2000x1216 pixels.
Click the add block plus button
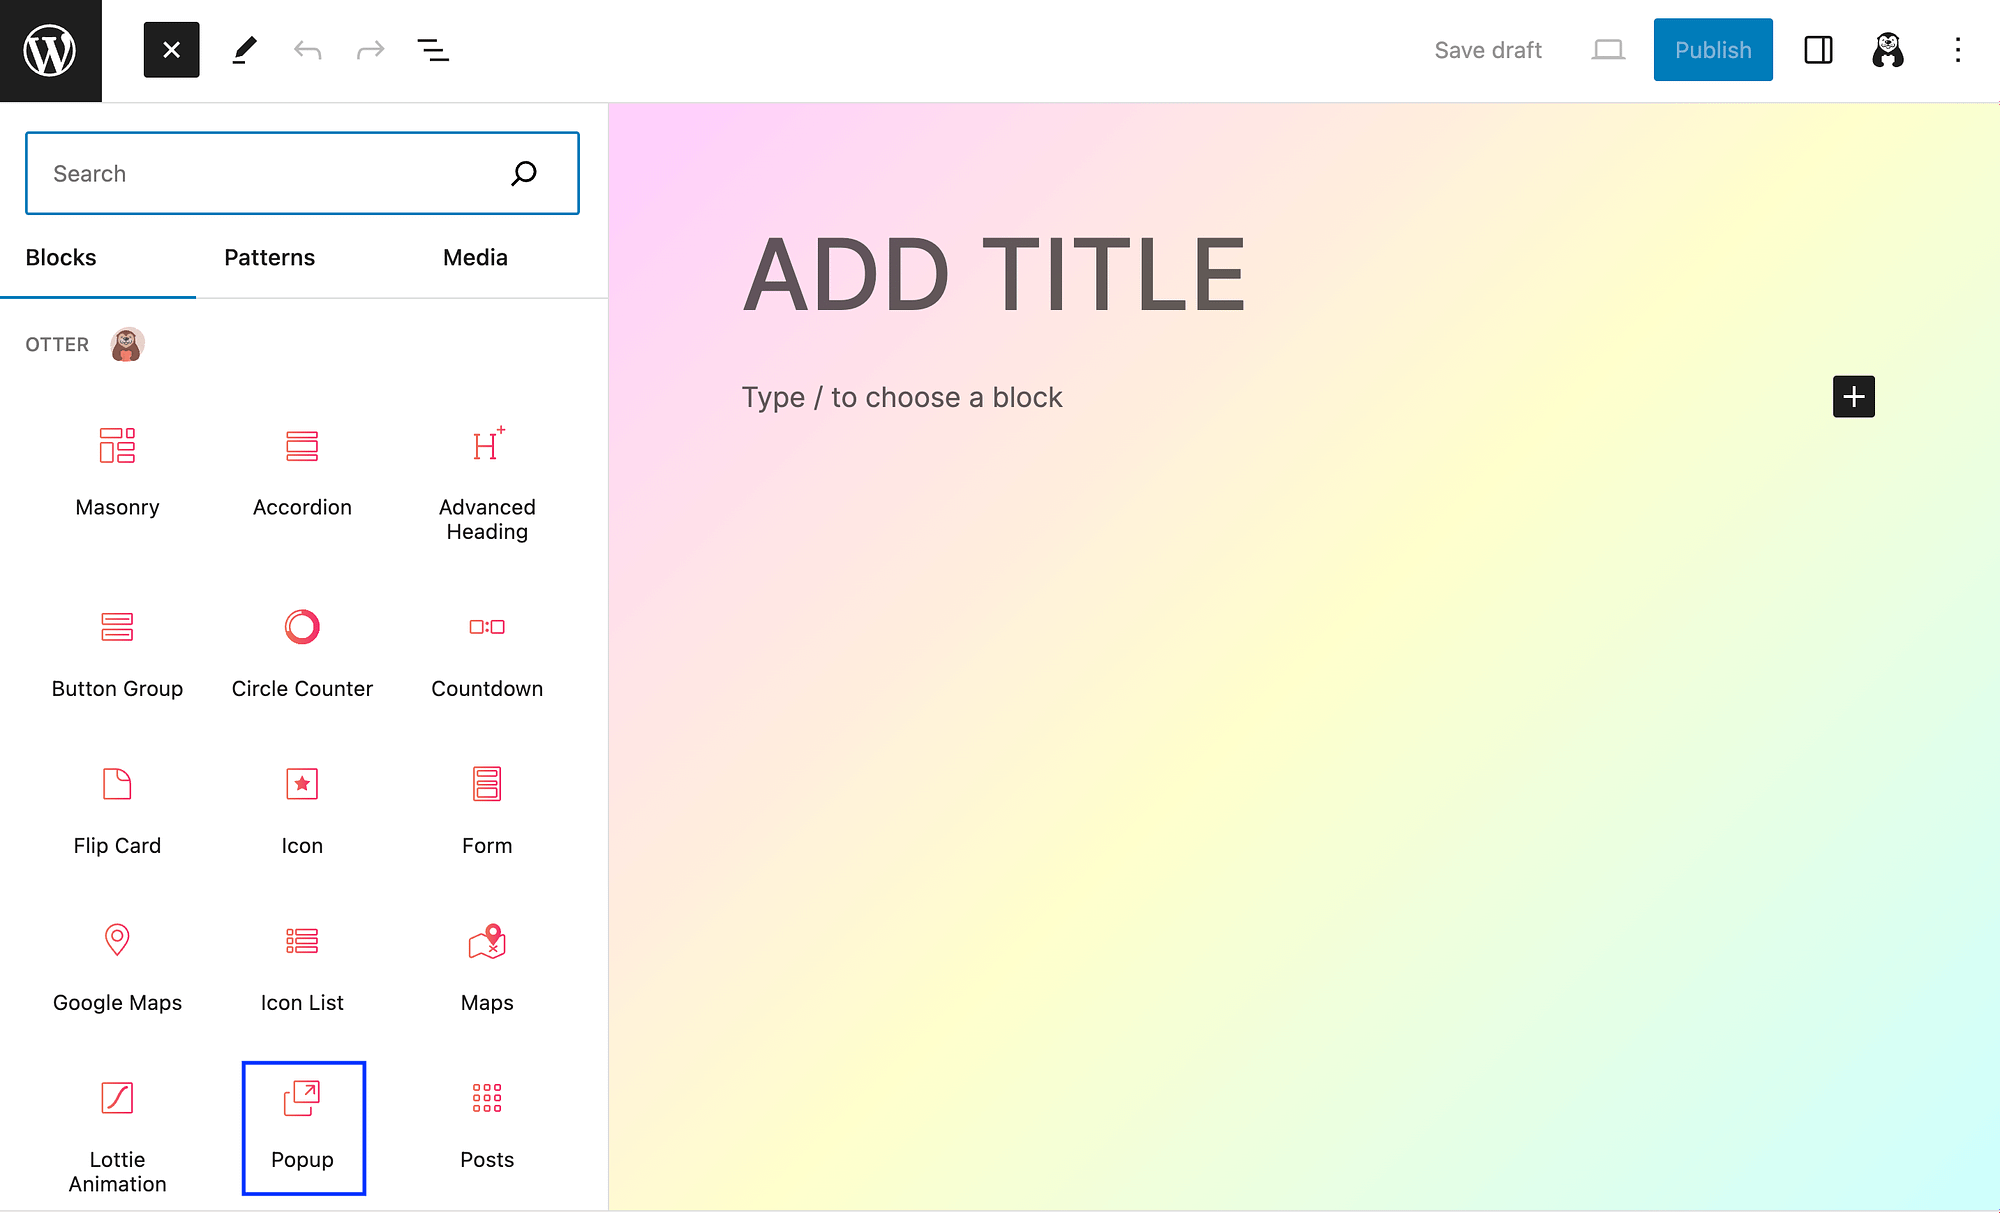(1853, 397)
